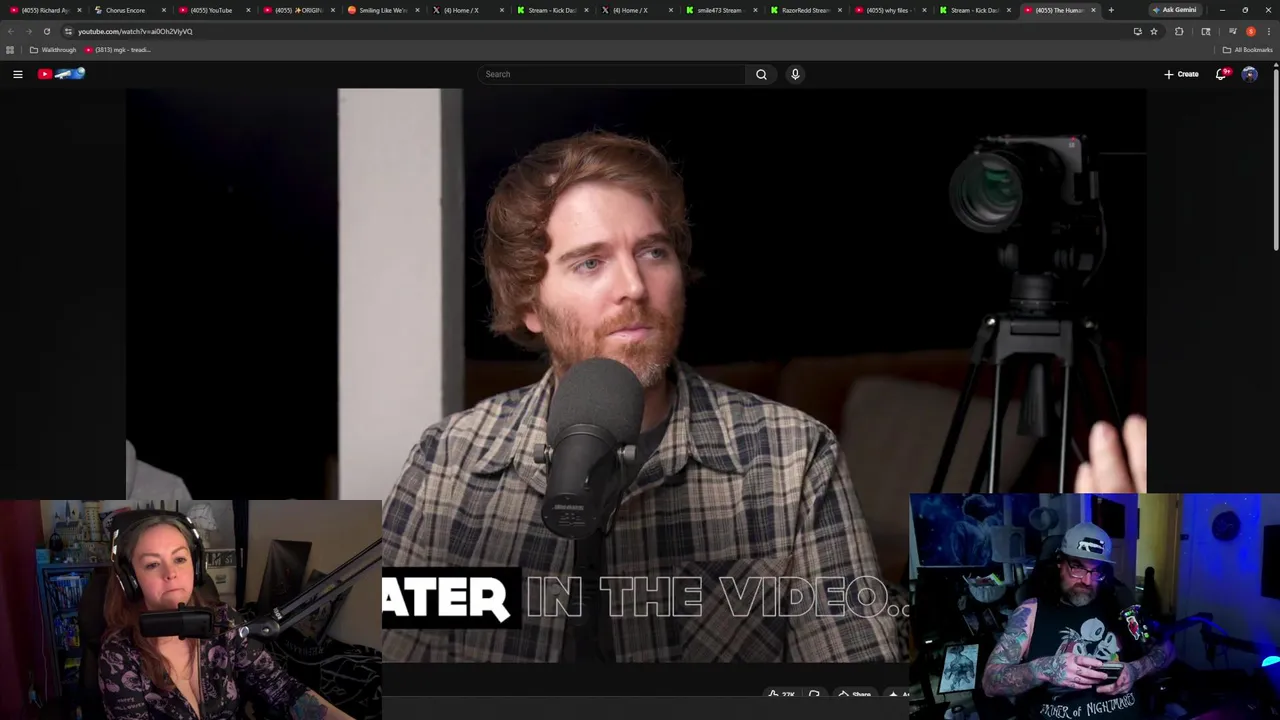Like the video with the thumbs-up 27K button
The width and height of the screenshot is (1280, 720).
[781, 694]
